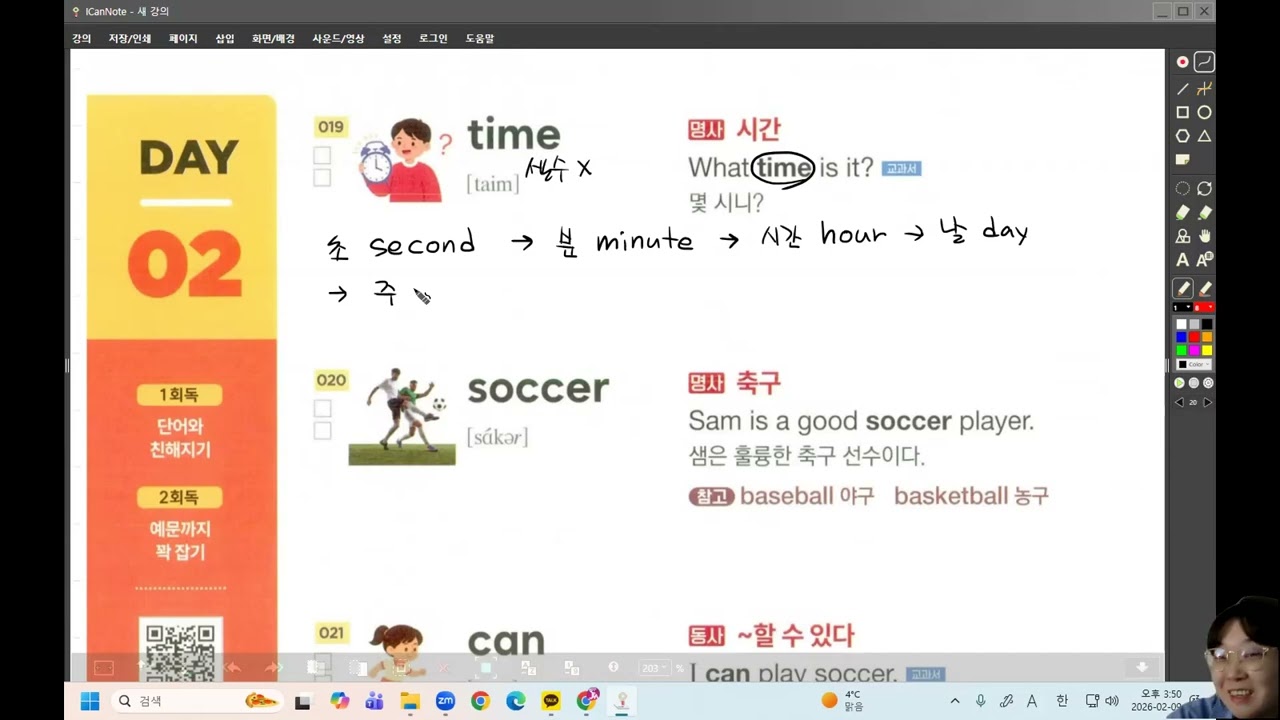This screenshot has width=1280, height=720.
Task: Open the 페이지 menu
Action: [183, 39]
